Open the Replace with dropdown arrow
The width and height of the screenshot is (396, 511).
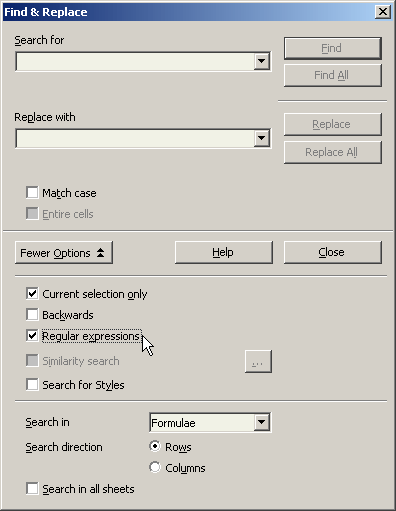(x=262, y=138)
